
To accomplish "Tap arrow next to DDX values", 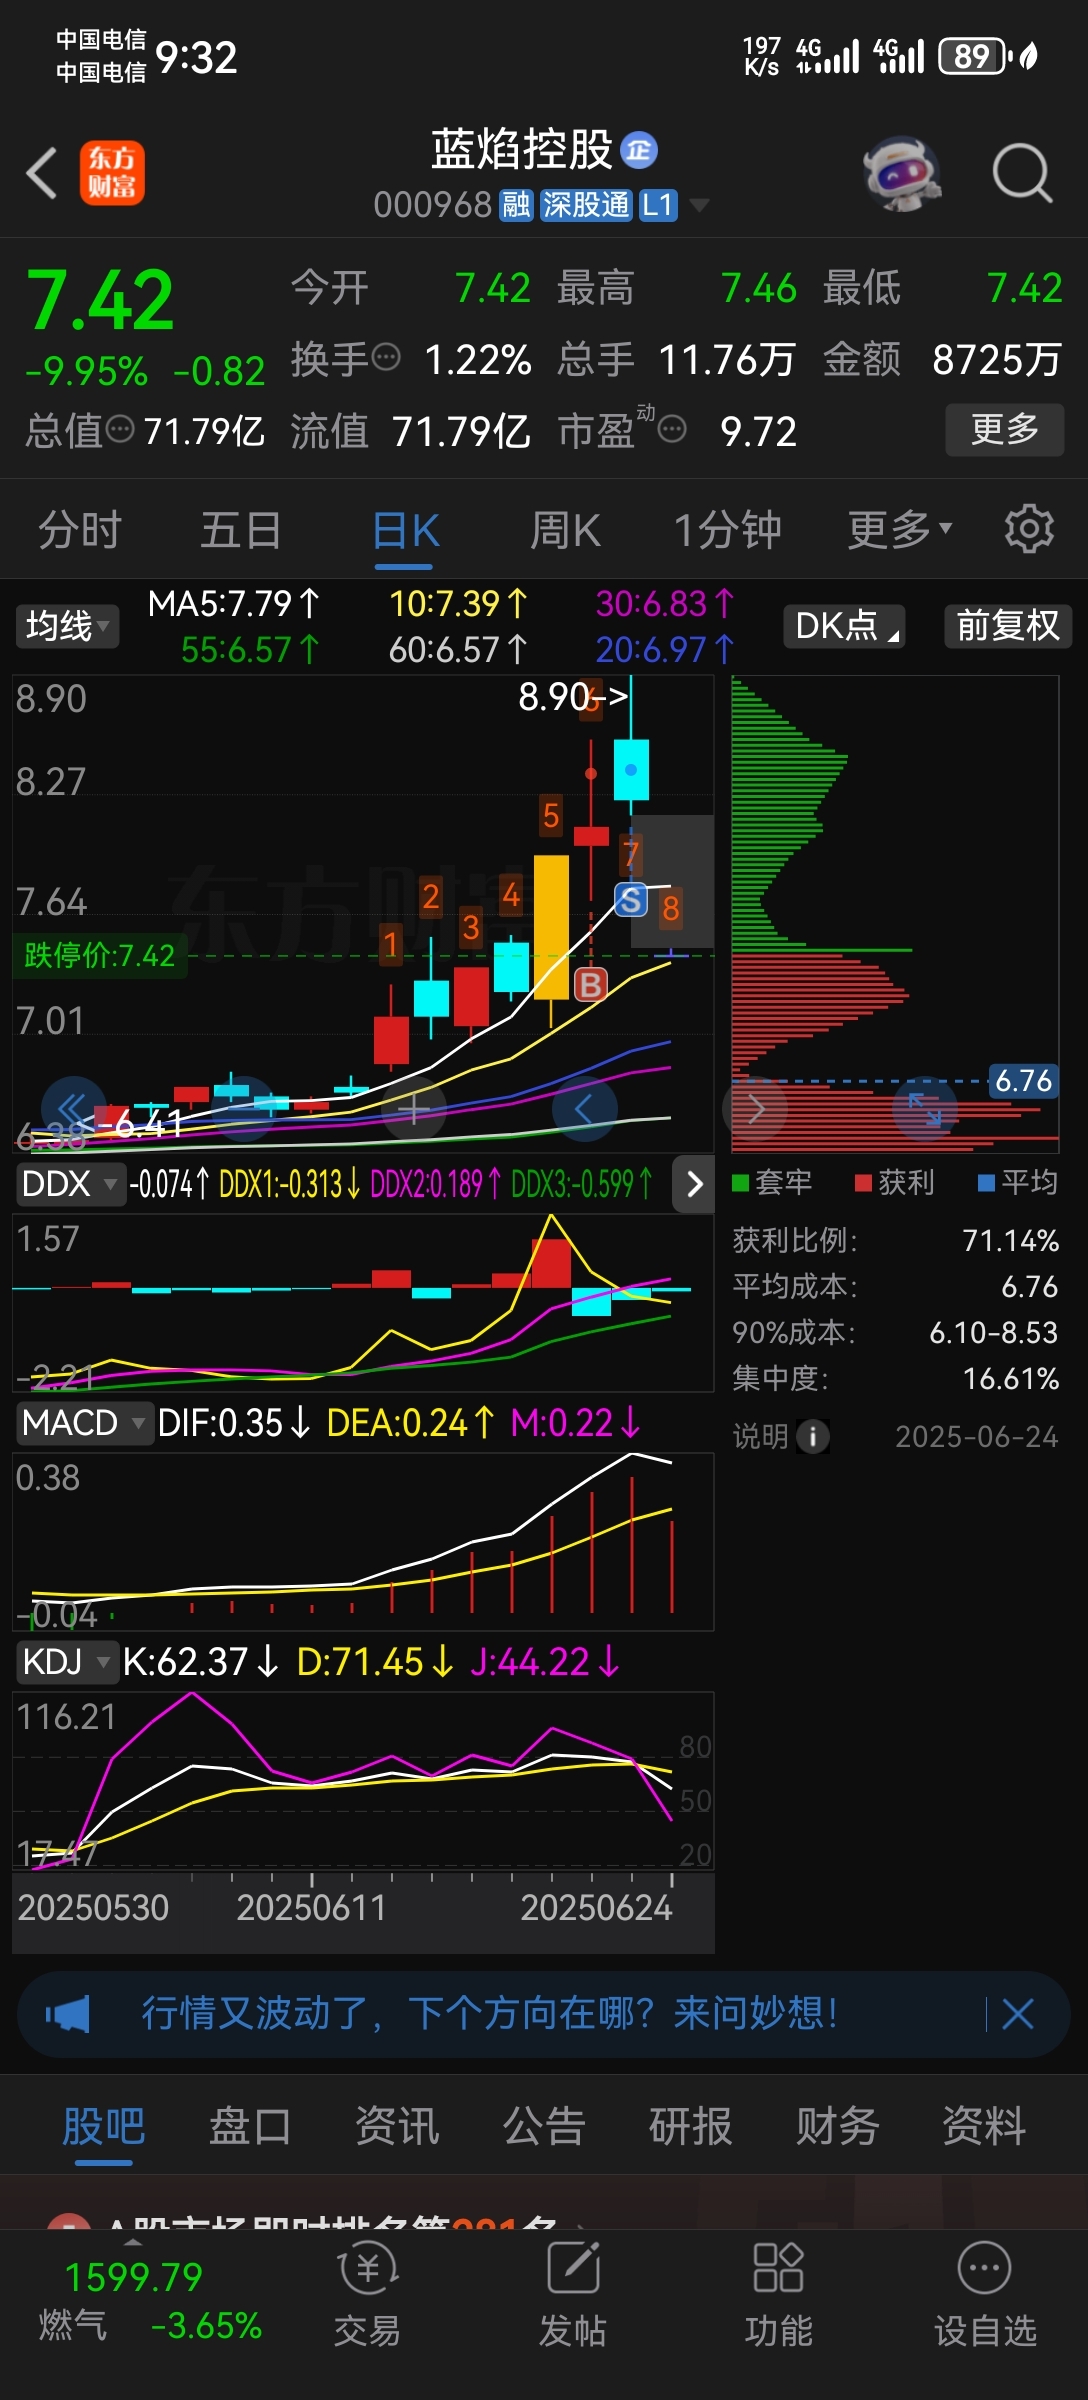I will [694, 1184].
